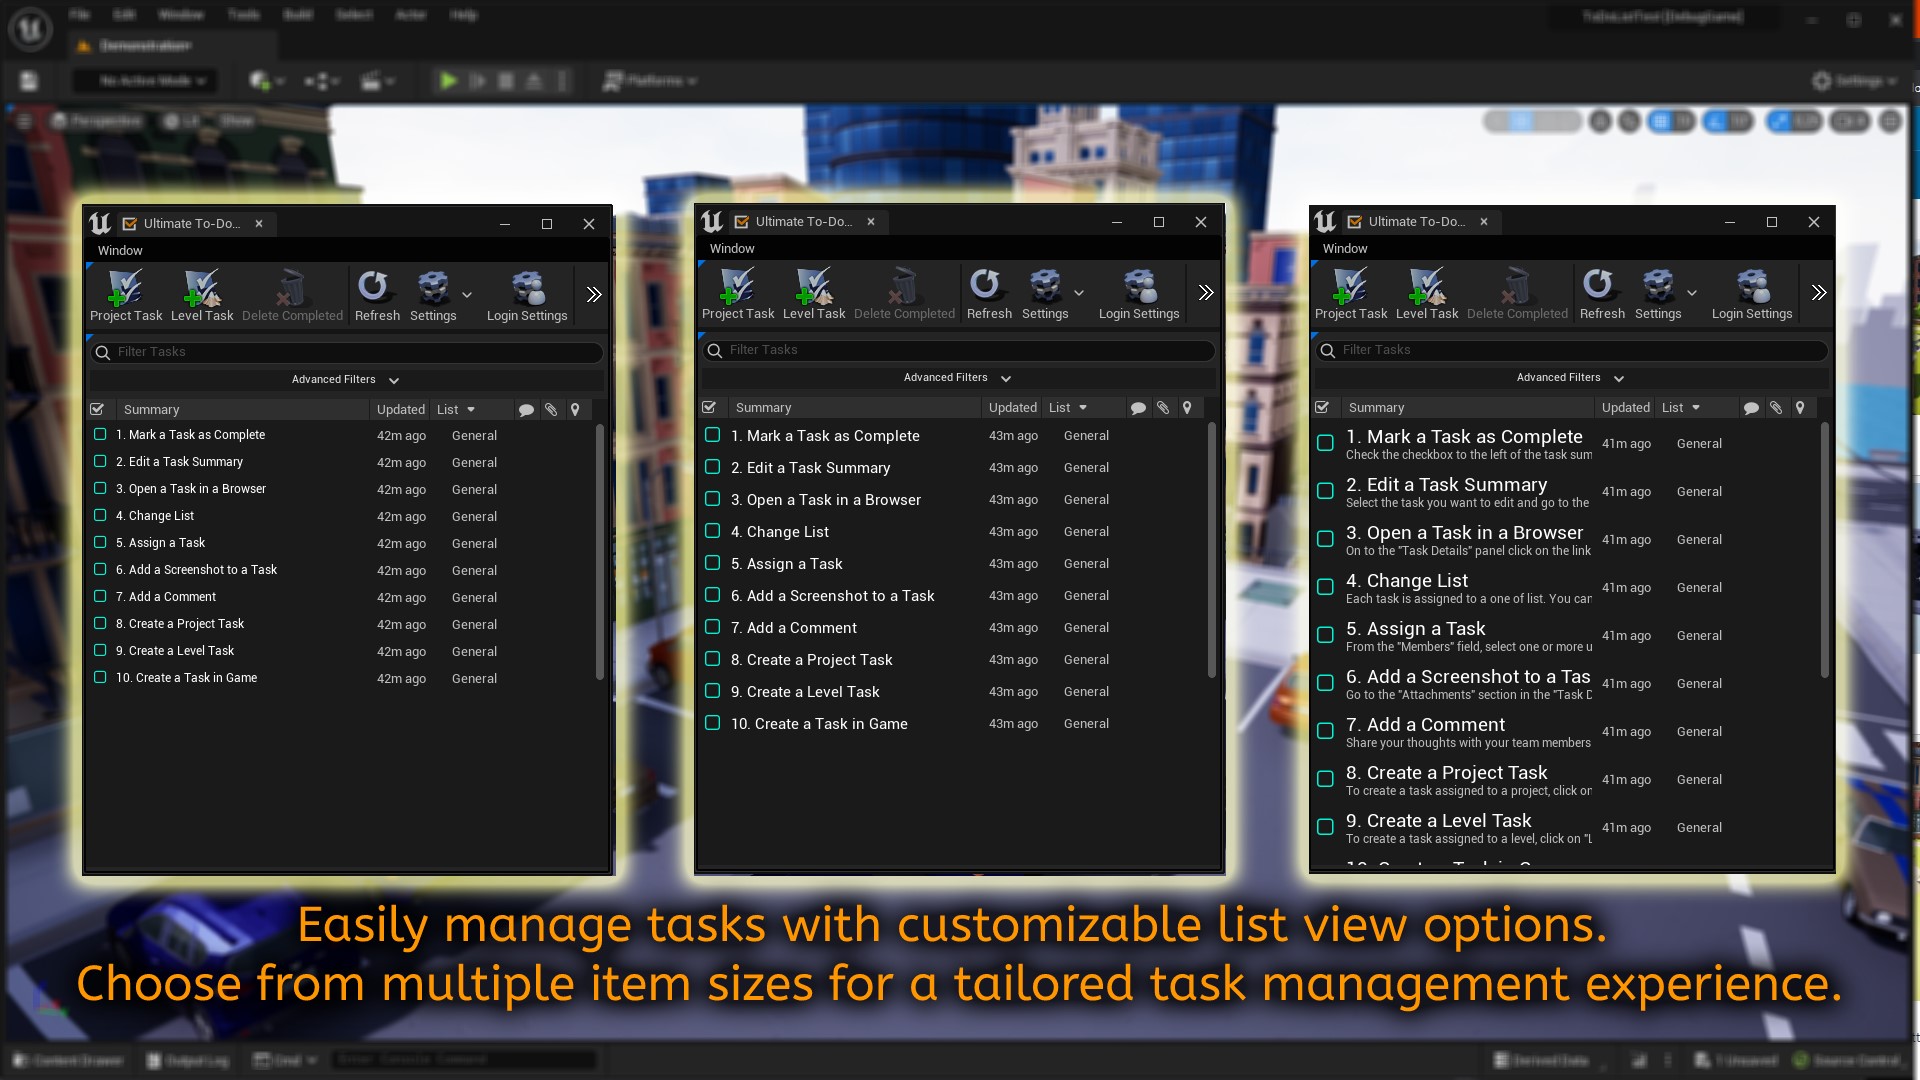Expand Advanced Filters in middle window
The image size is (1920, 1080).
click(x=957, y=378)
